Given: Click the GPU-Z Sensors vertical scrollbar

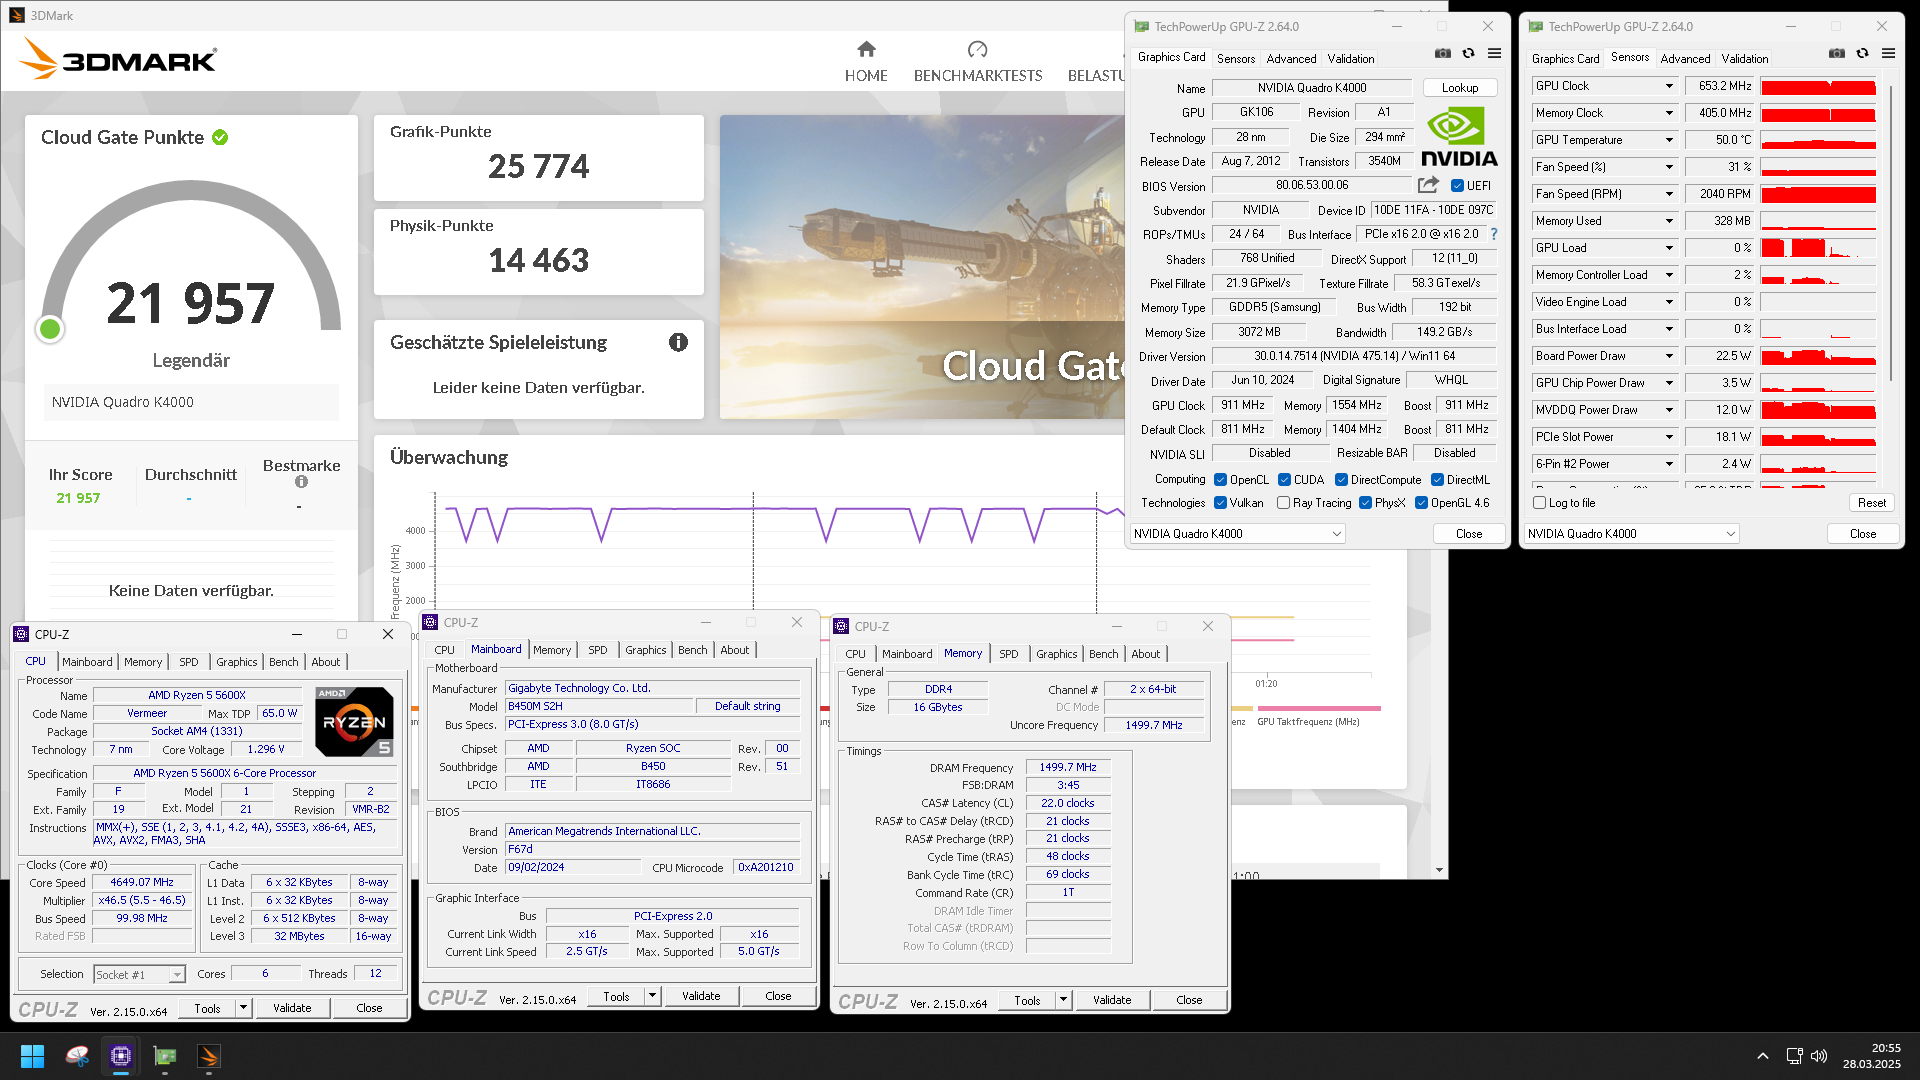Looking at the screenshot, I should click(1891, 235).
